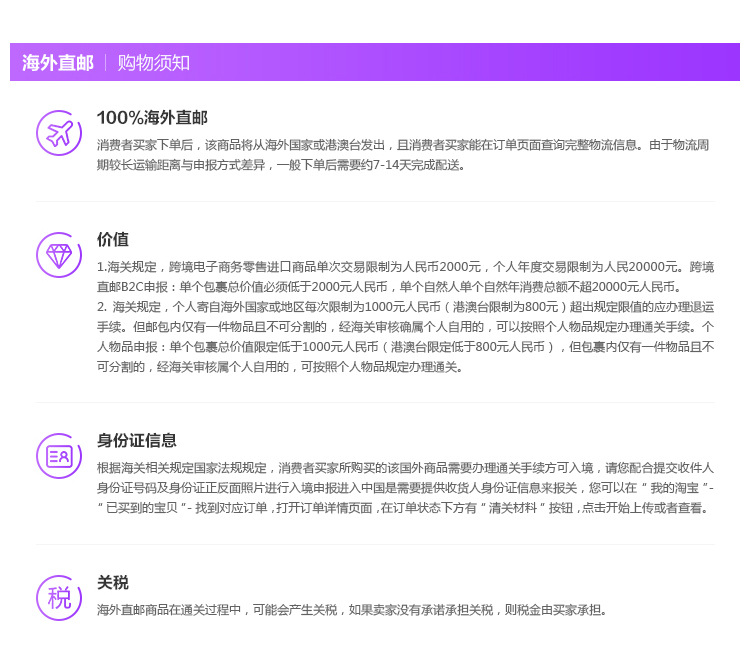Click the 关税 section heading
The height and width of the screenshot is (651, 750).
point(113,583)
